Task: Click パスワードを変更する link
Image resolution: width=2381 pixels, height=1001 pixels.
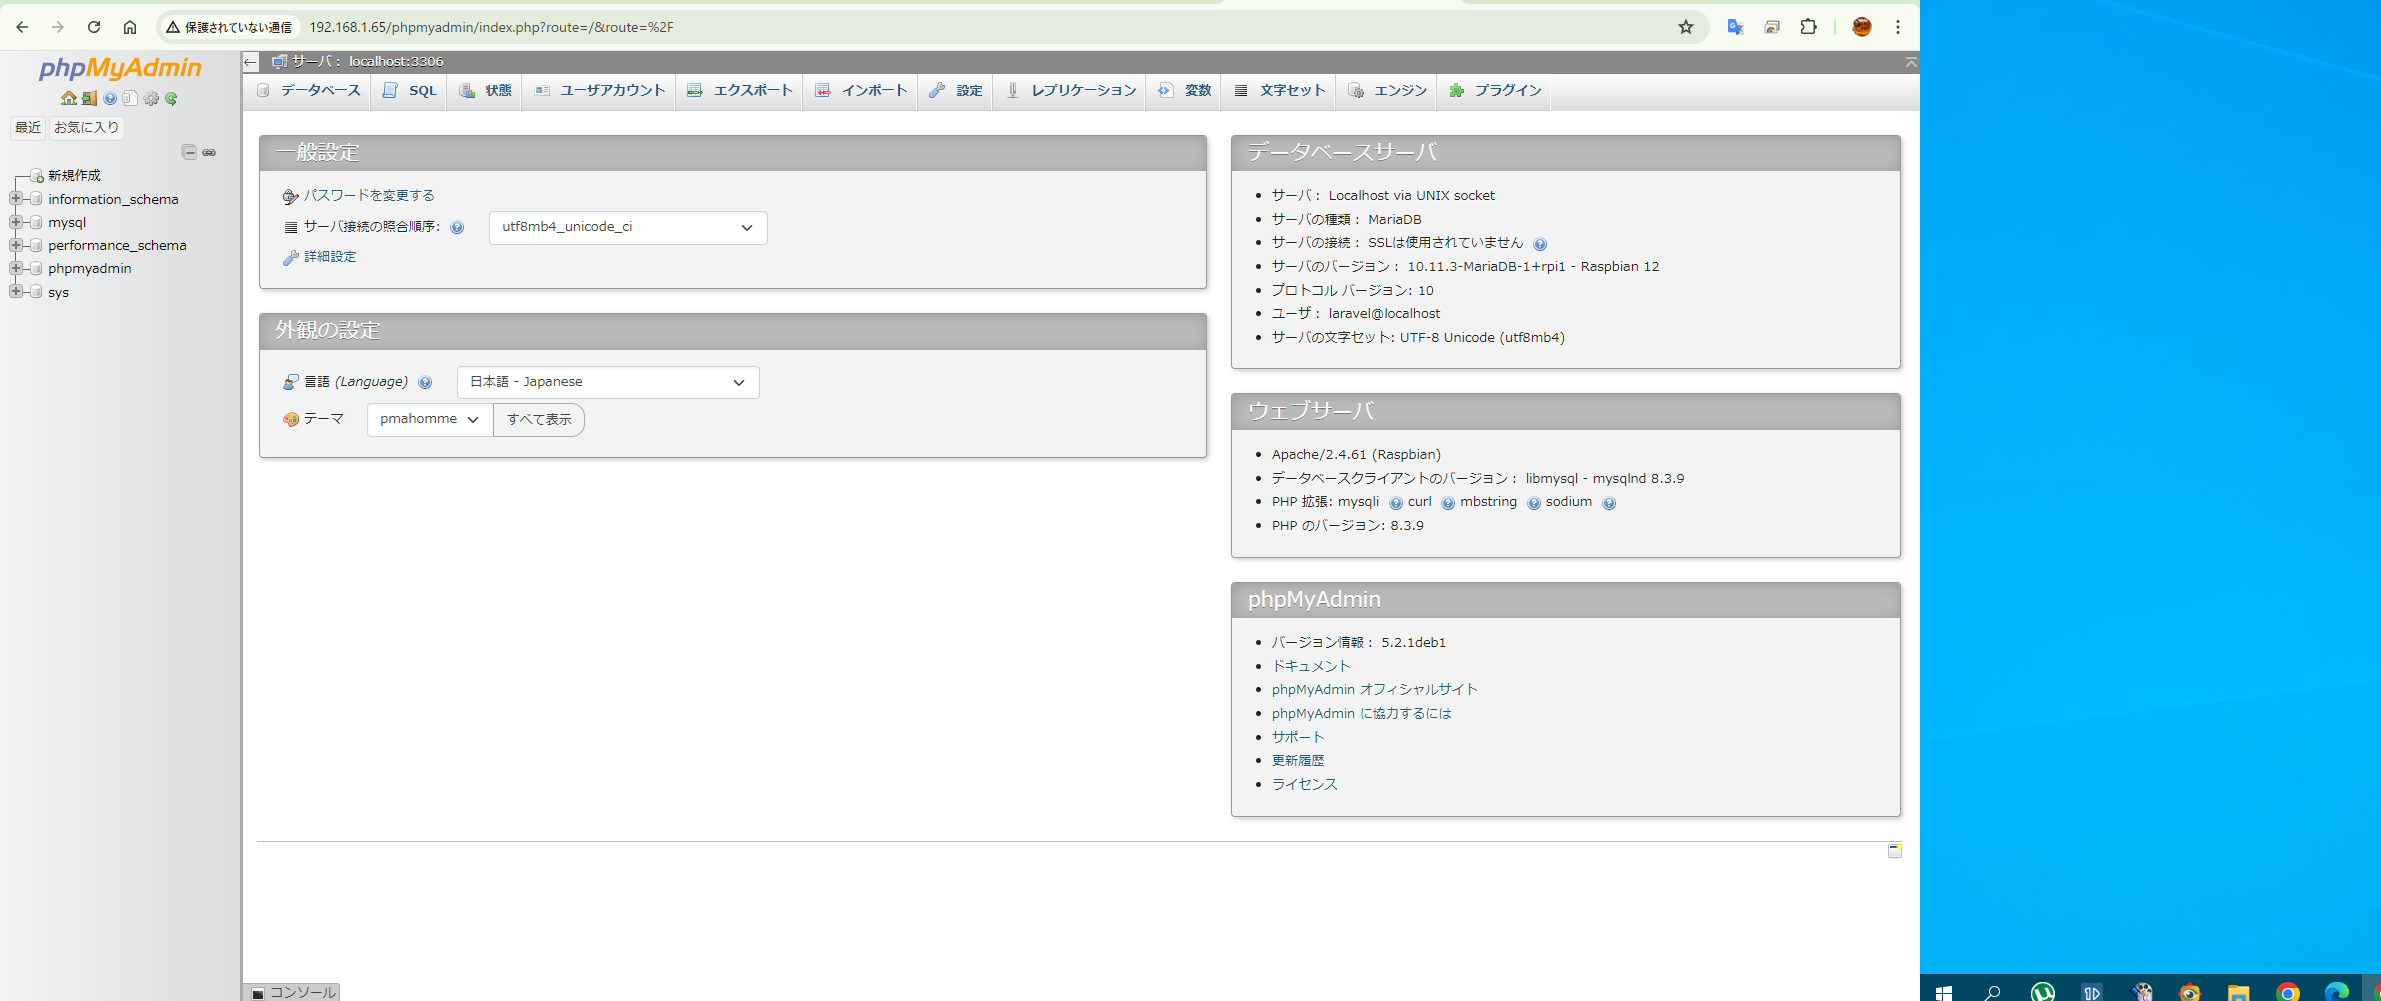Action: tap(369, 196)
